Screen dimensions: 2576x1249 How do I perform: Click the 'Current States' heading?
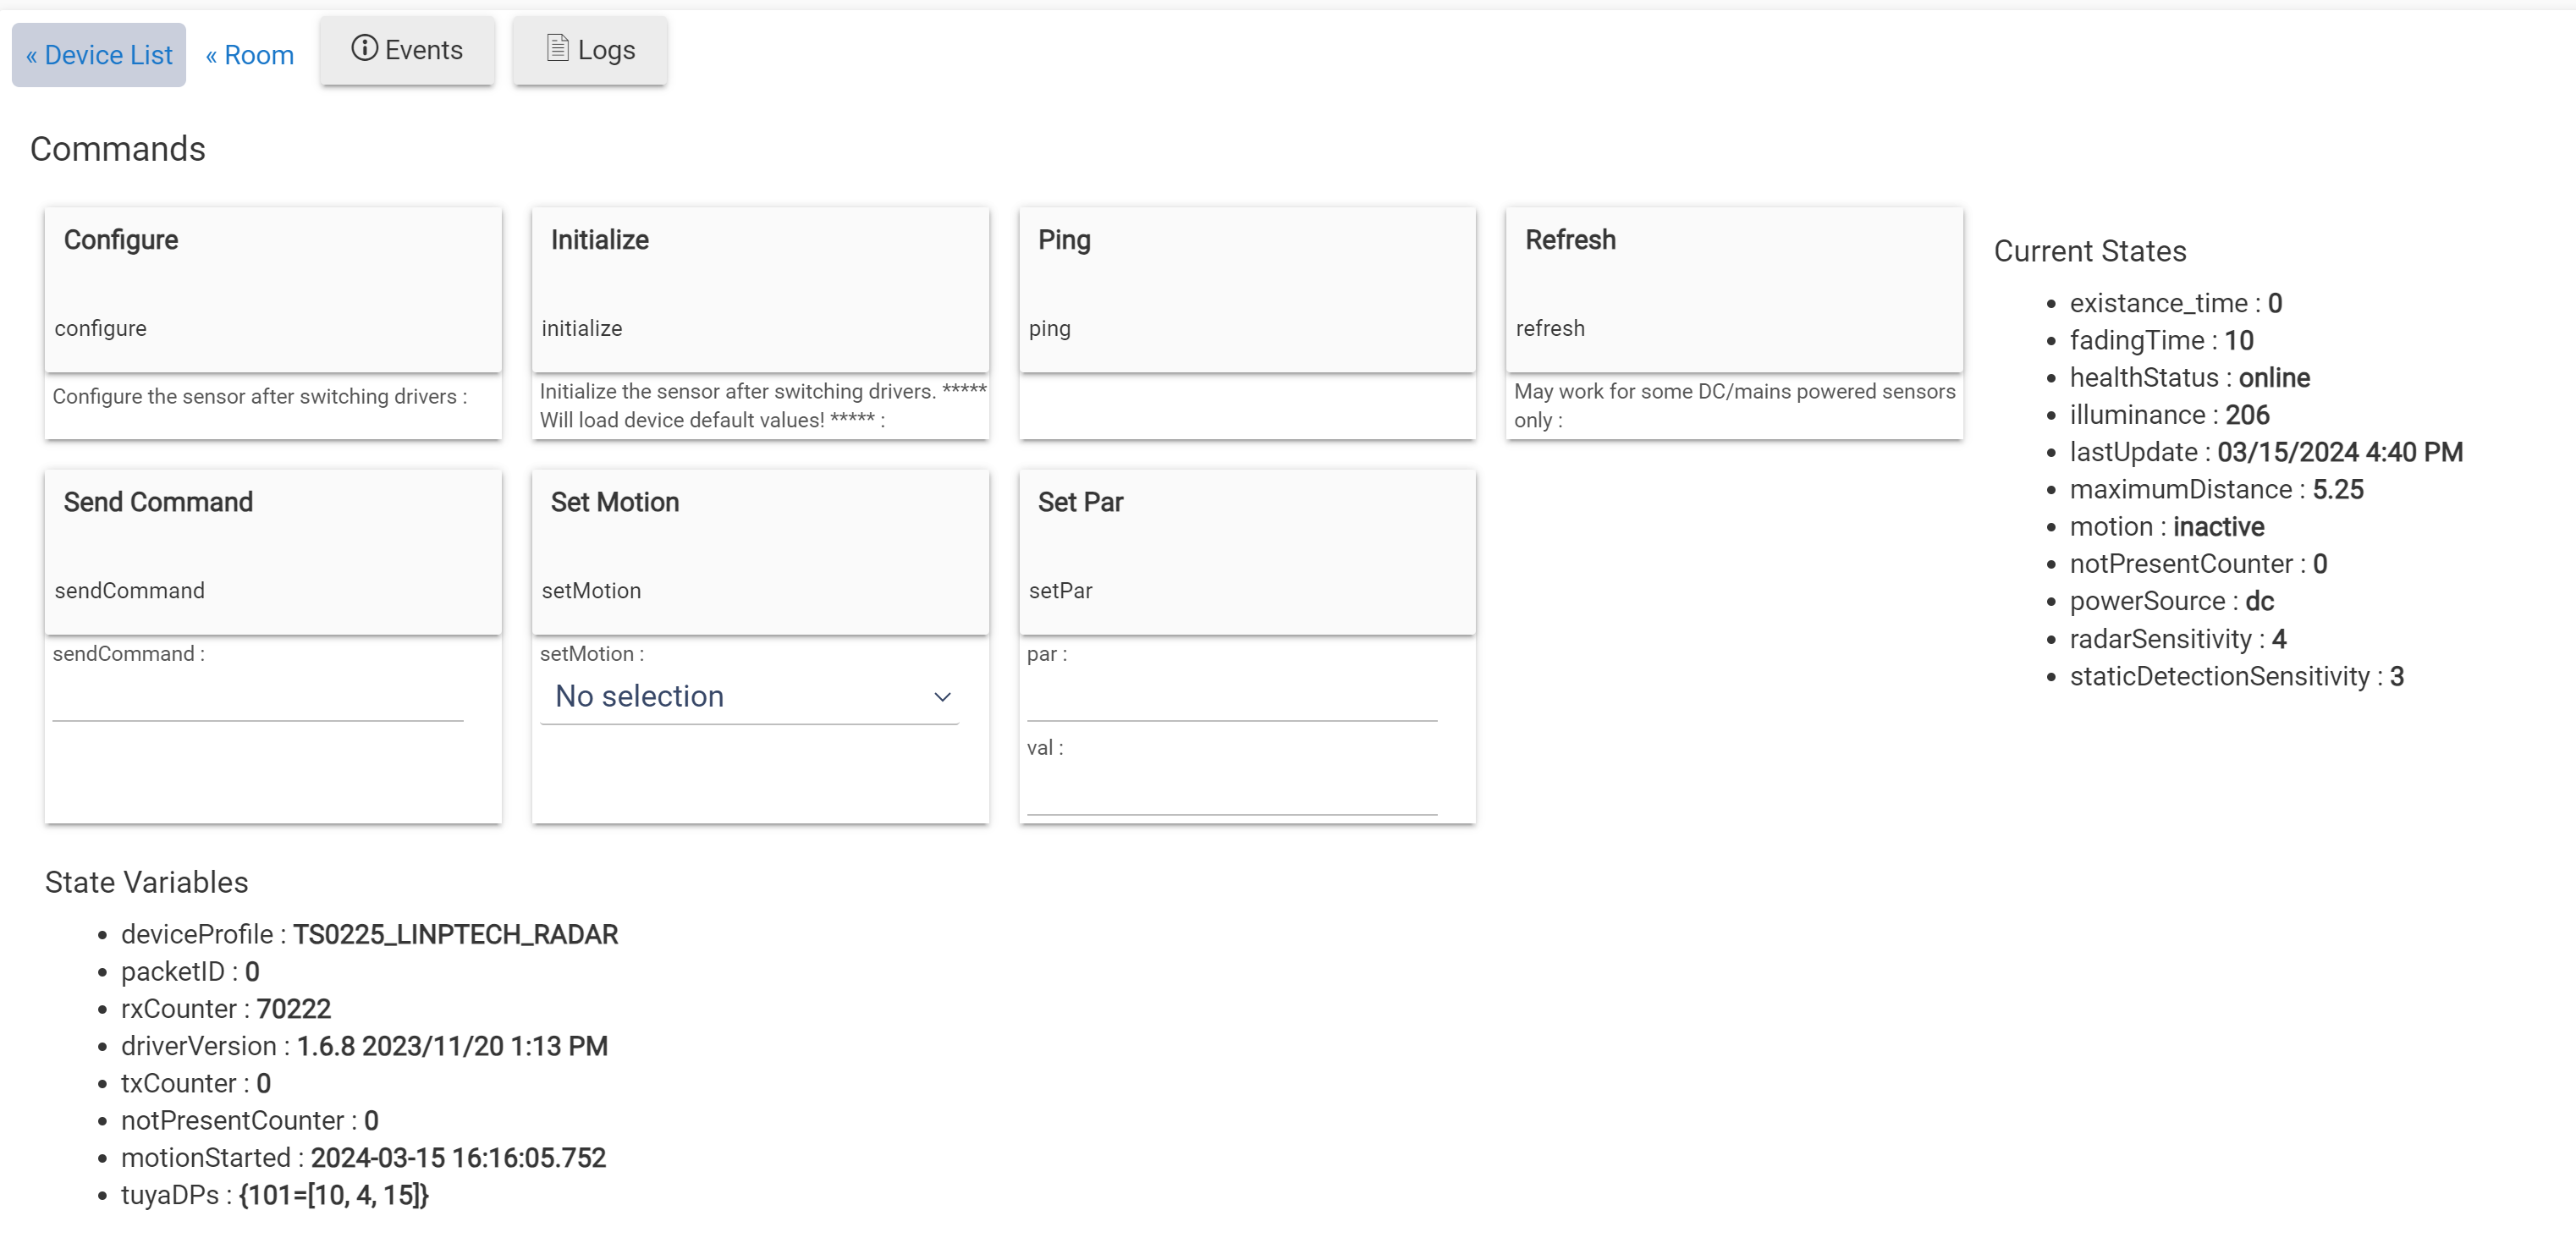pos(2090,251)
